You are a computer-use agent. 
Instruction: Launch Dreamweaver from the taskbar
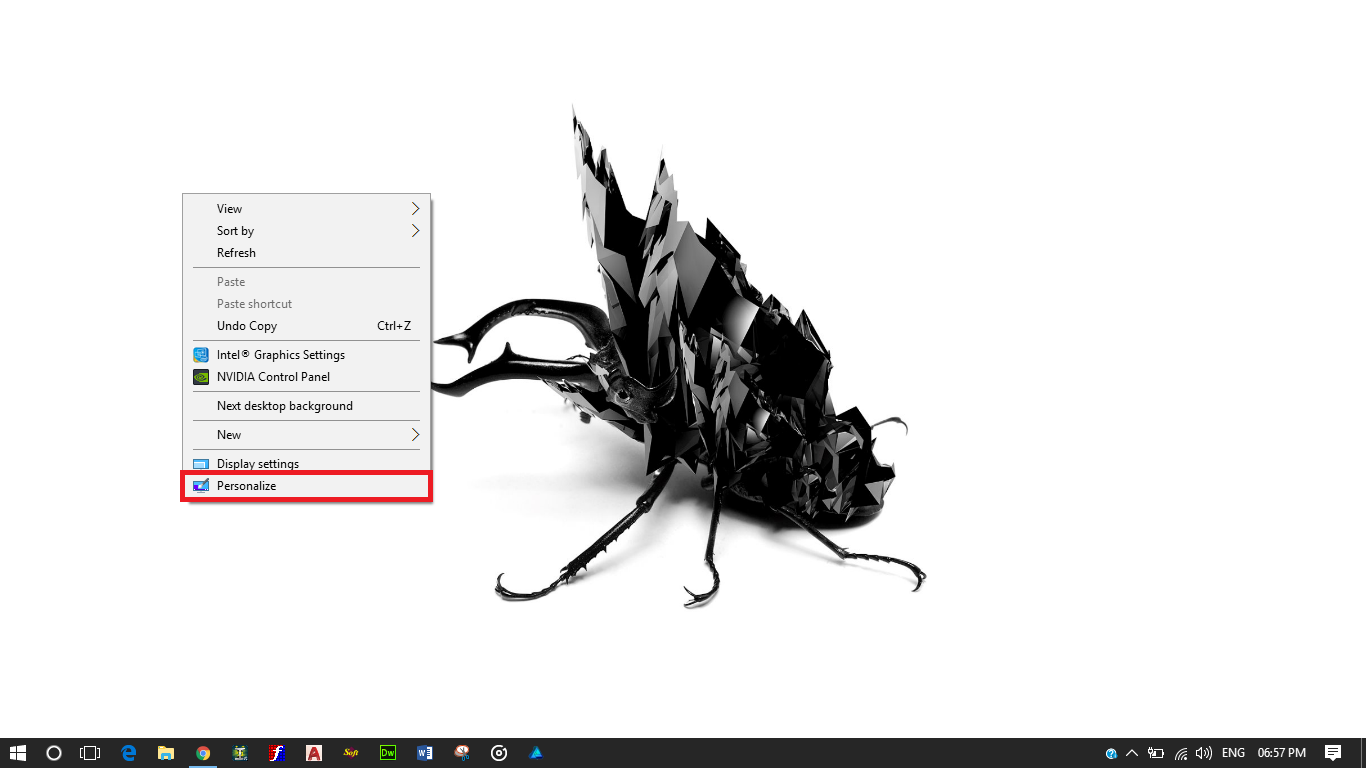[387, 753]
